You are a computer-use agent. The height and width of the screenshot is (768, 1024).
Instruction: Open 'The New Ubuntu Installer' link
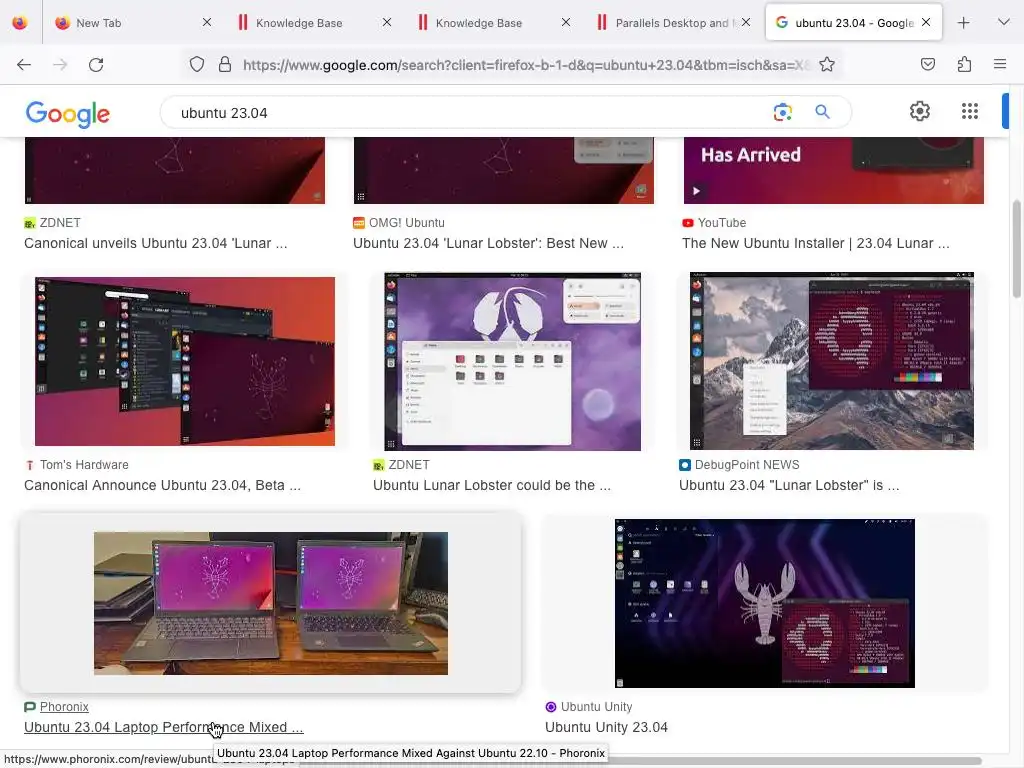tap(816, 244)
